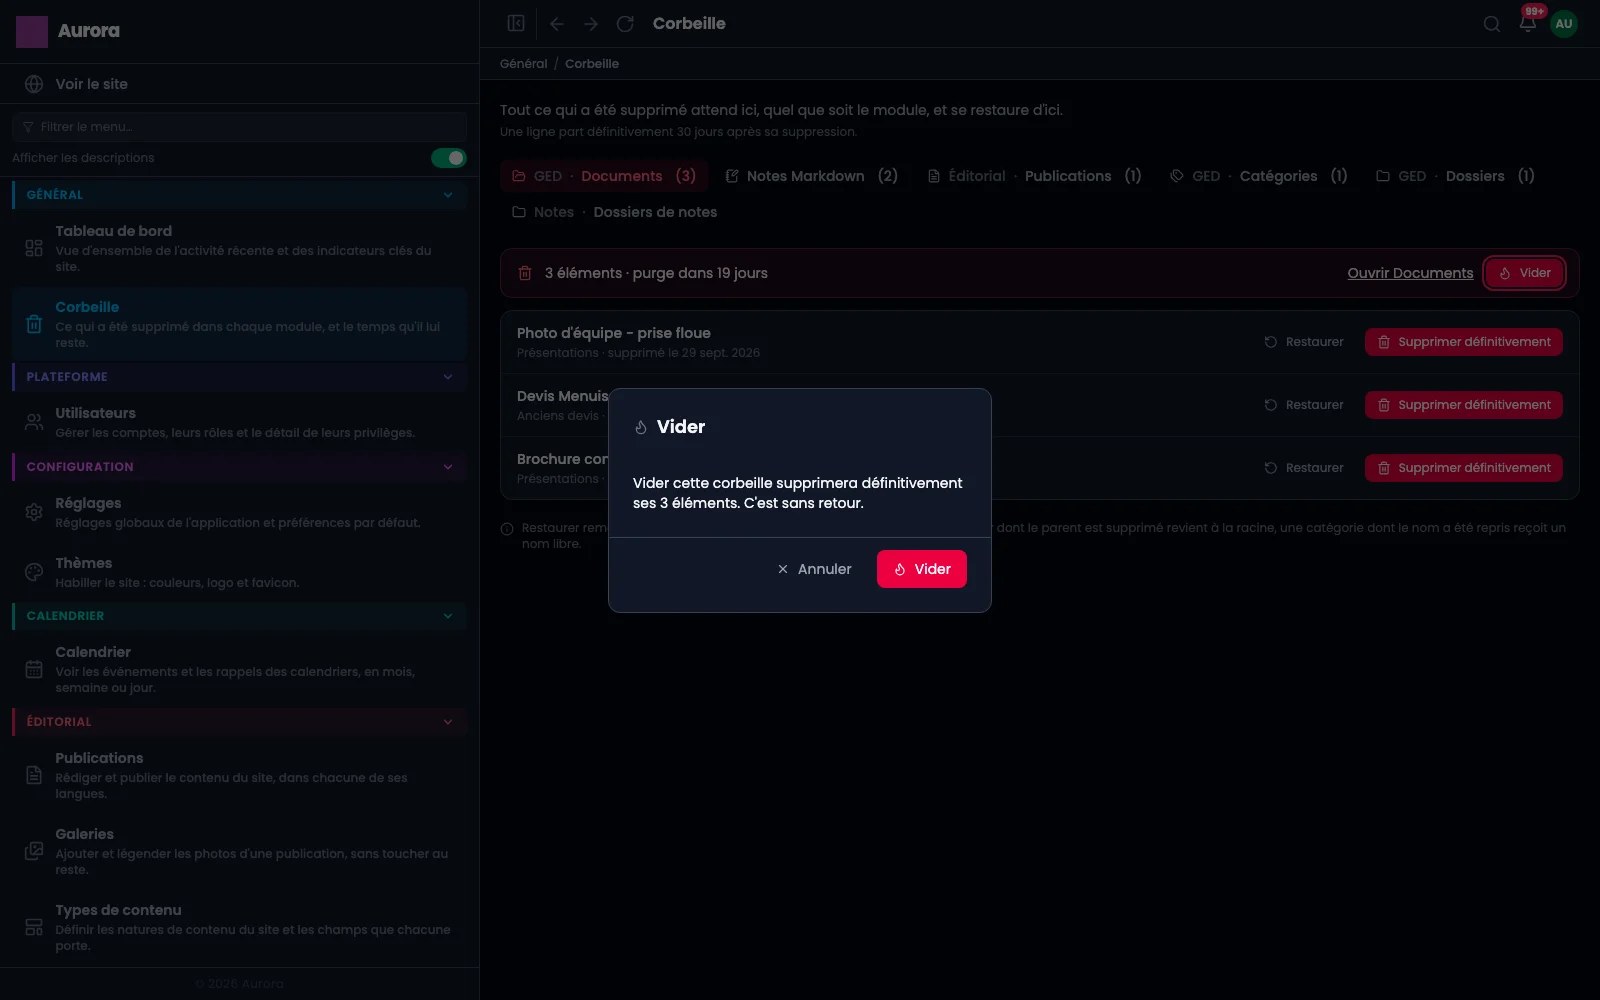Click the globe icon beside Voir le site
Viewport: 1600px width, 1000px height.
pyautogui.click(x=34, y=84)
